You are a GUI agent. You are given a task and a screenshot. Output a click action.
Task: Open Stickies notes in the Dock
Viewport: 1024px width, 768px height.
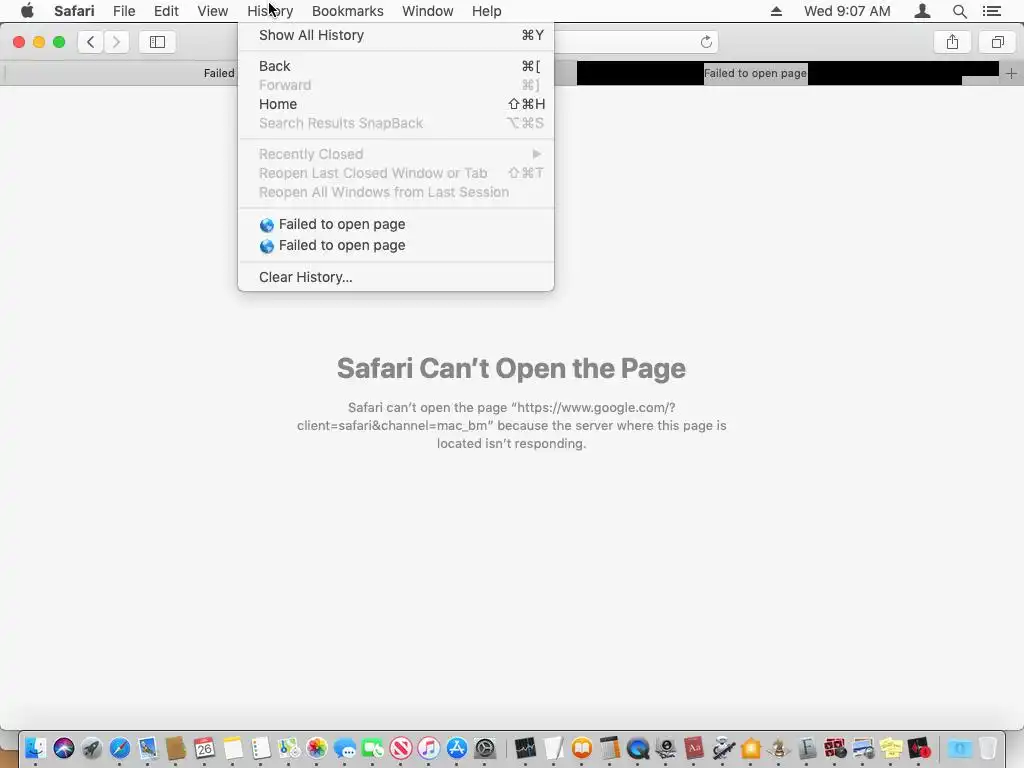(891, 748)
